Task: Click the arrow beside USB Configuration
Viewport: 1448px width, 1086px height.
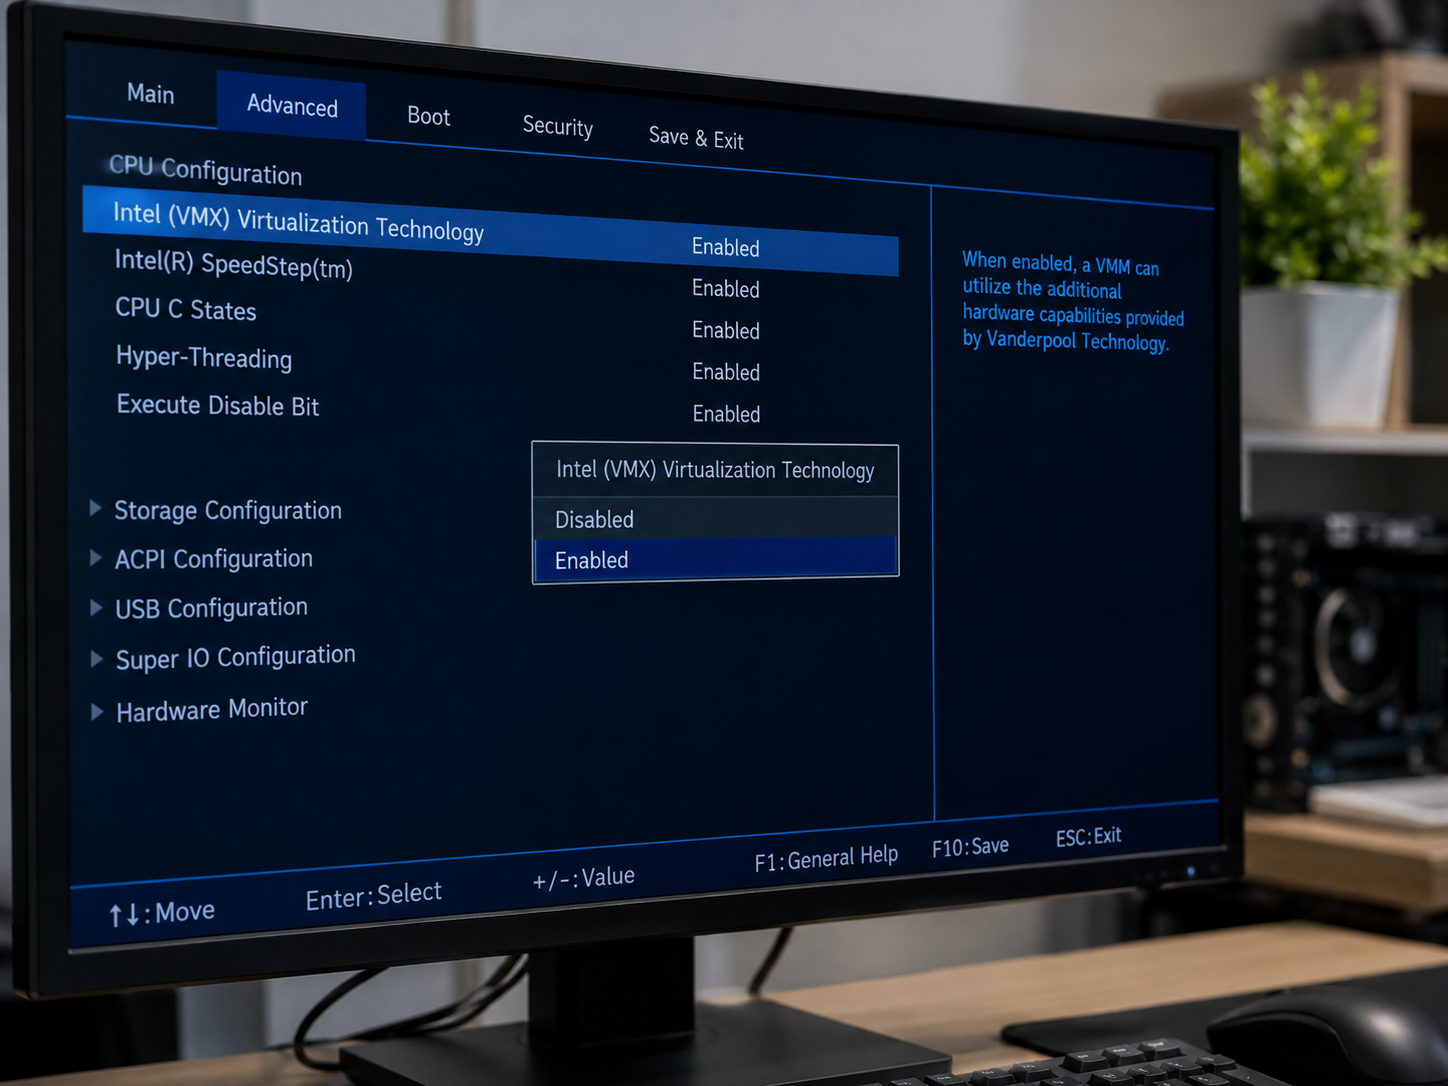Action: pos(96,607)
